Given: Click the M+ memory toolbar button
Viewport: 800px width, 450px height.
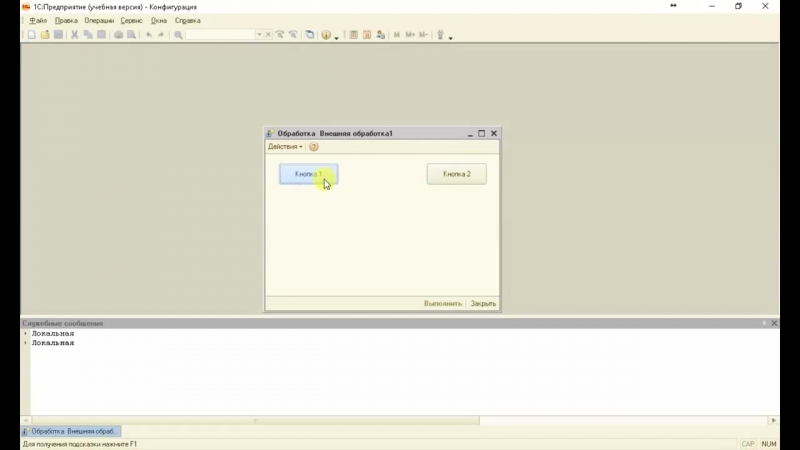Looking at the screenshot, I should coord(410,35).
